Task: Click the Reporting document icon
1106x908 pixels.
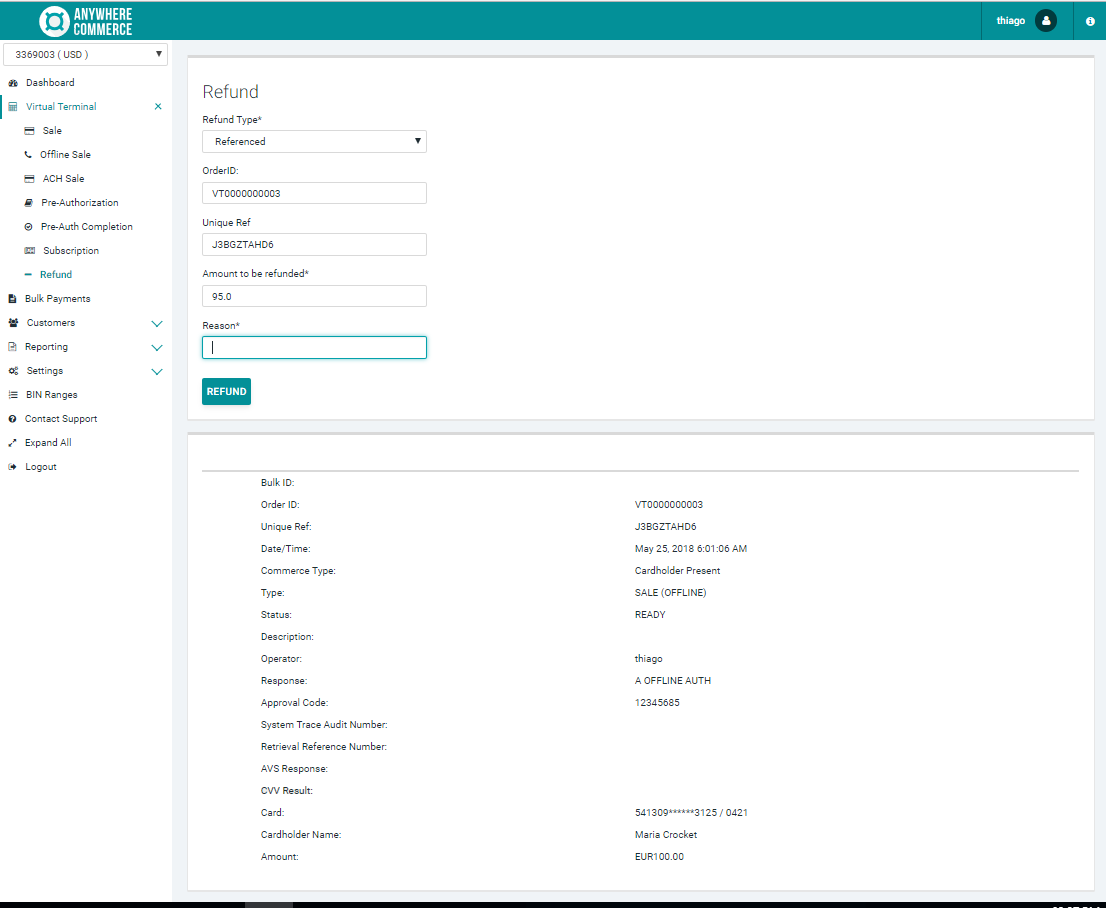Action: coord(12,346)
